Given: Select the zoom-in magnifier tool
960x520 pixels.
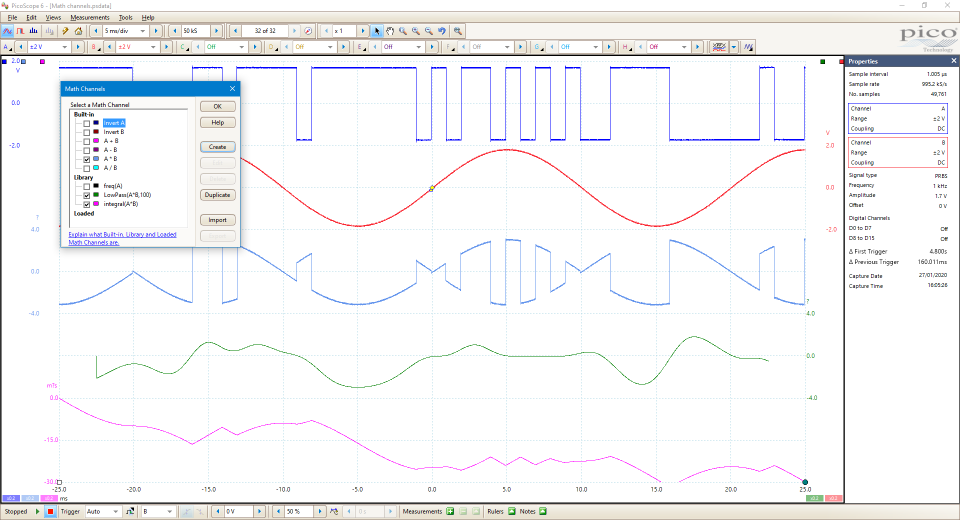Looking at the screenshot, I should 416,31.
